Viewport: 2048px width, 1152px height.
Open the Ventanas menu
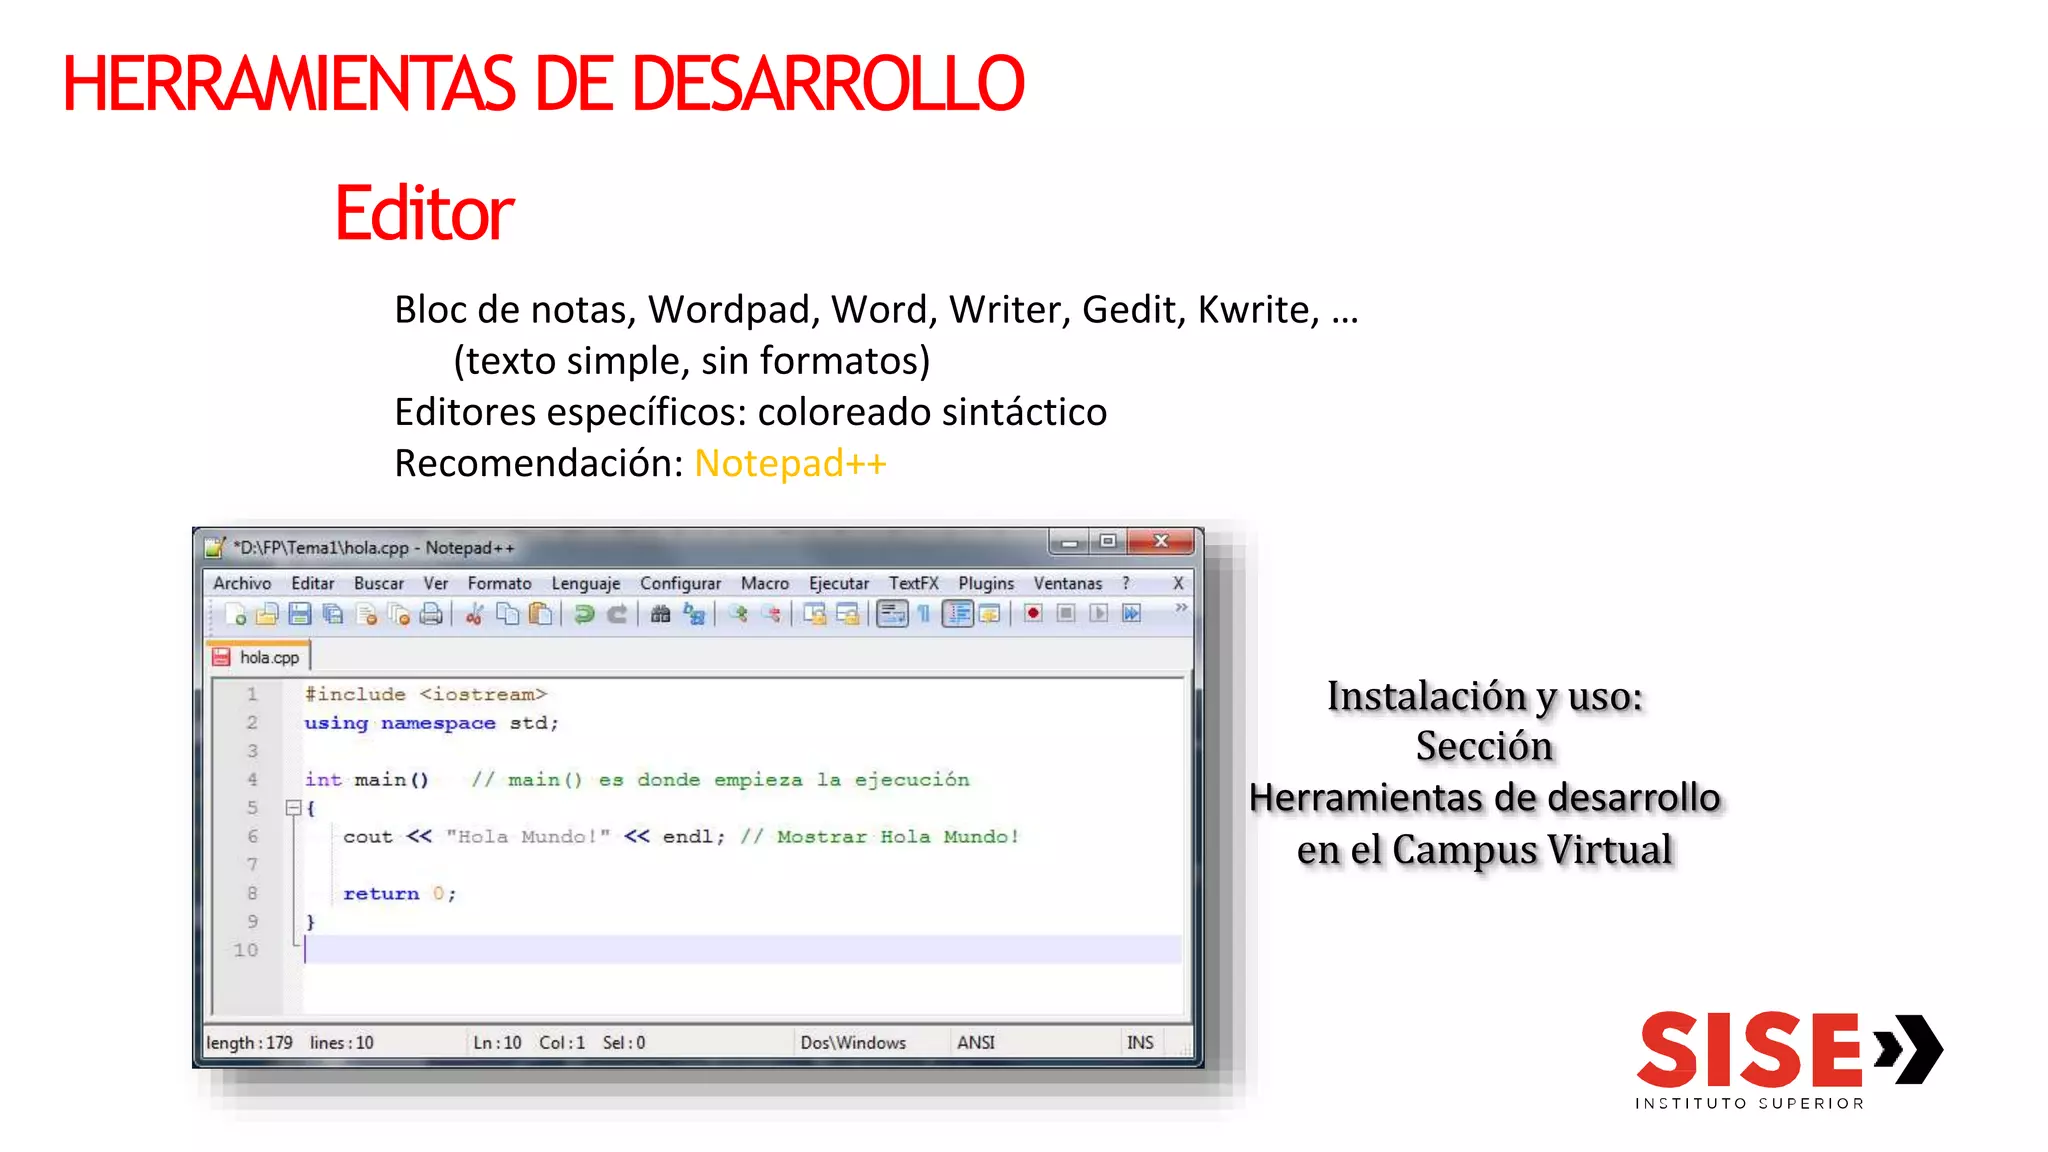1068,583
